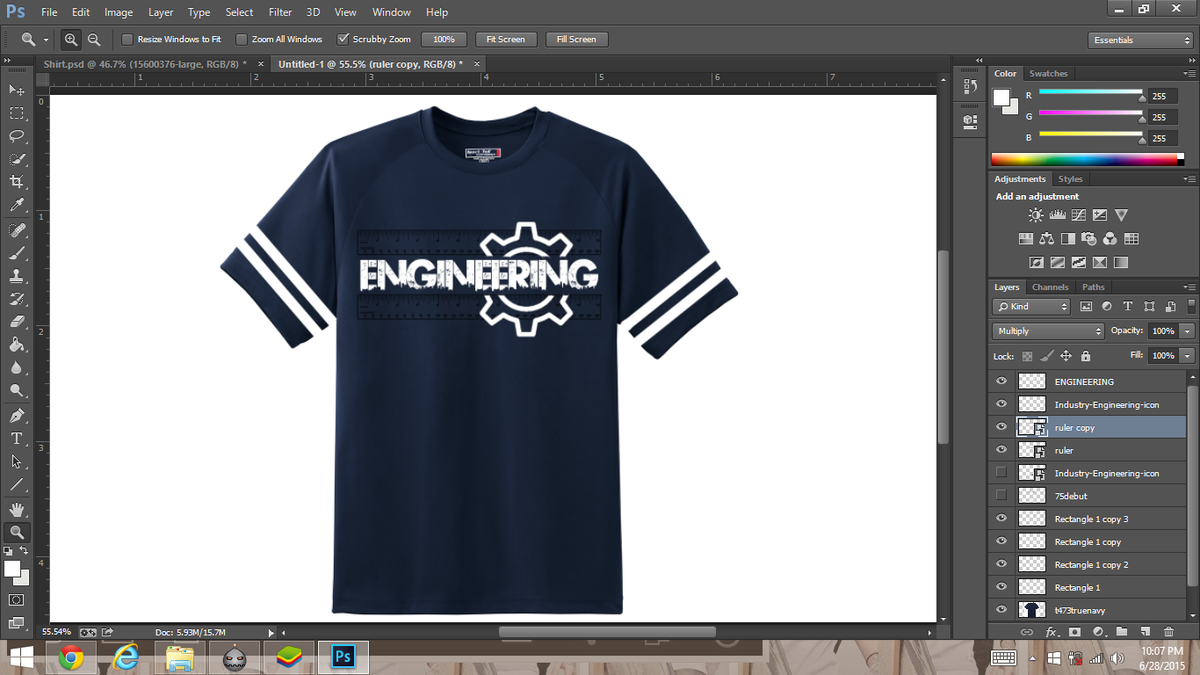1200x675 pixels.
Task: Select the Line tool
Action: pos(17,485)
